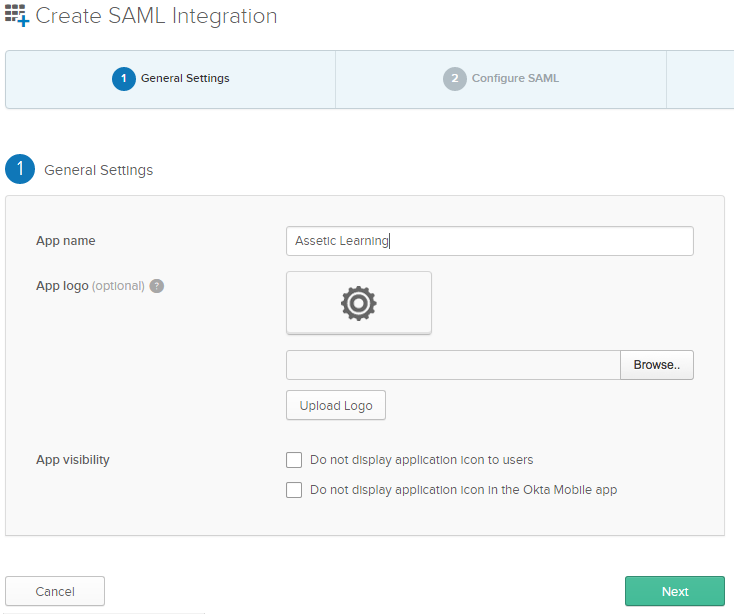Click the app grid plus icon beside title
Viewport: 734px width, 614px height.
coord(17,15)
